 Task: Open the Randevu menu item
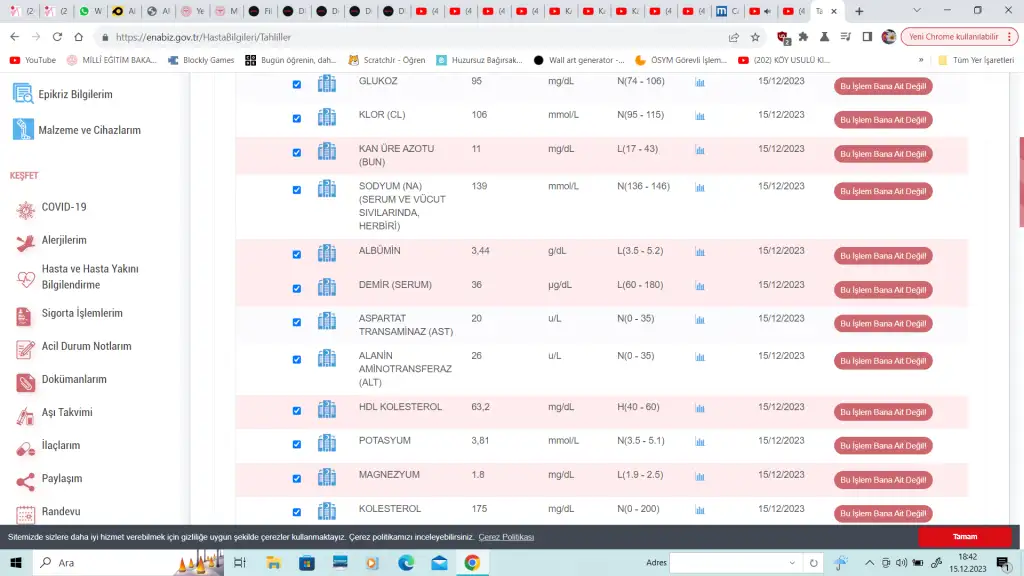click(x=60, y=512)
